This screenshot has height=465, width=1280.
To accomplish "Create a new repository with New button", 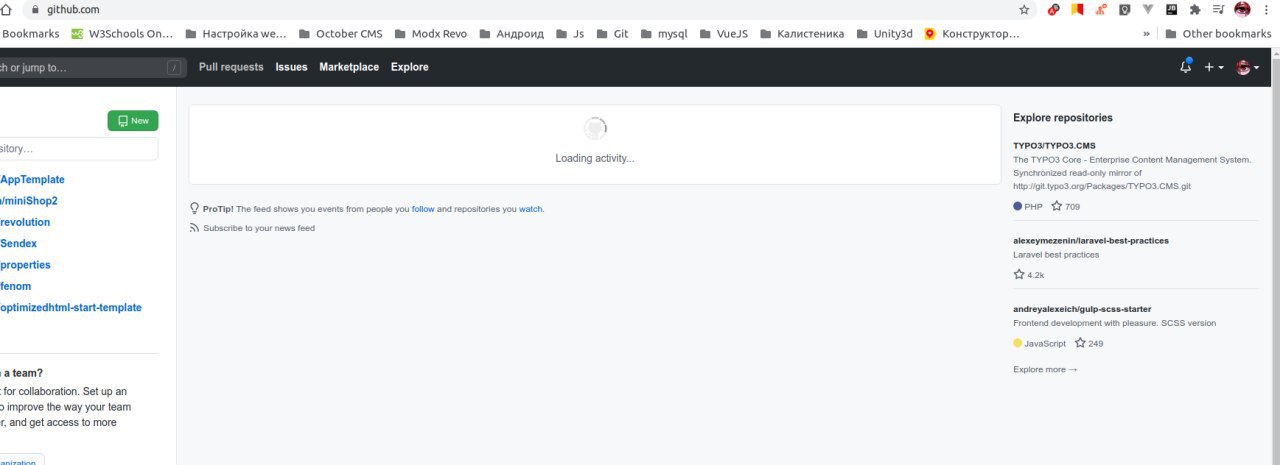I will click(133, 121).
